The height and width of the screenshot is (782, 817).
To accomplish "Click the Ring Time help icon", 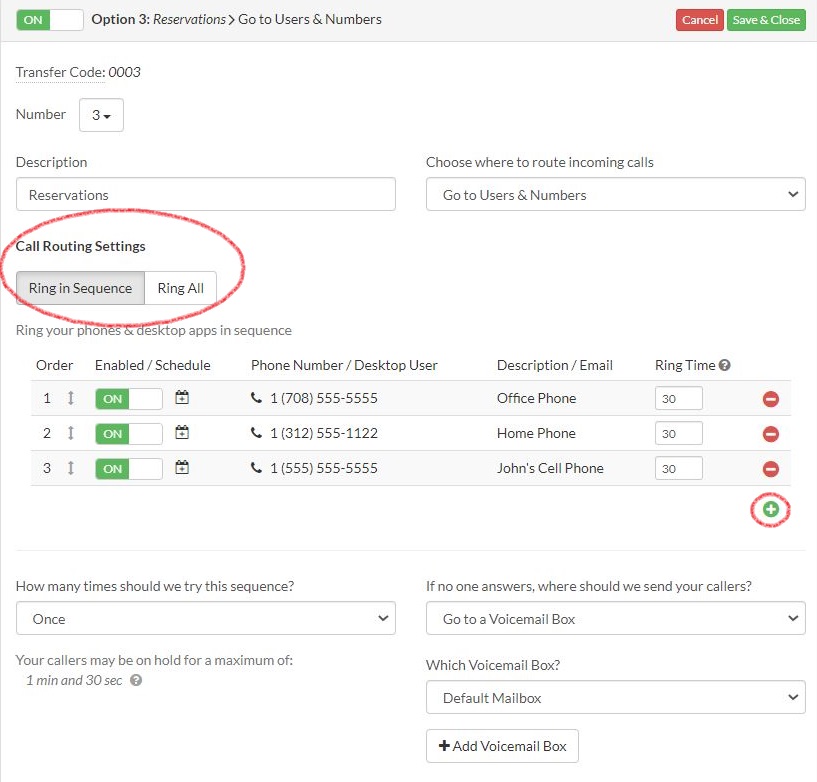I will (724, 365).
